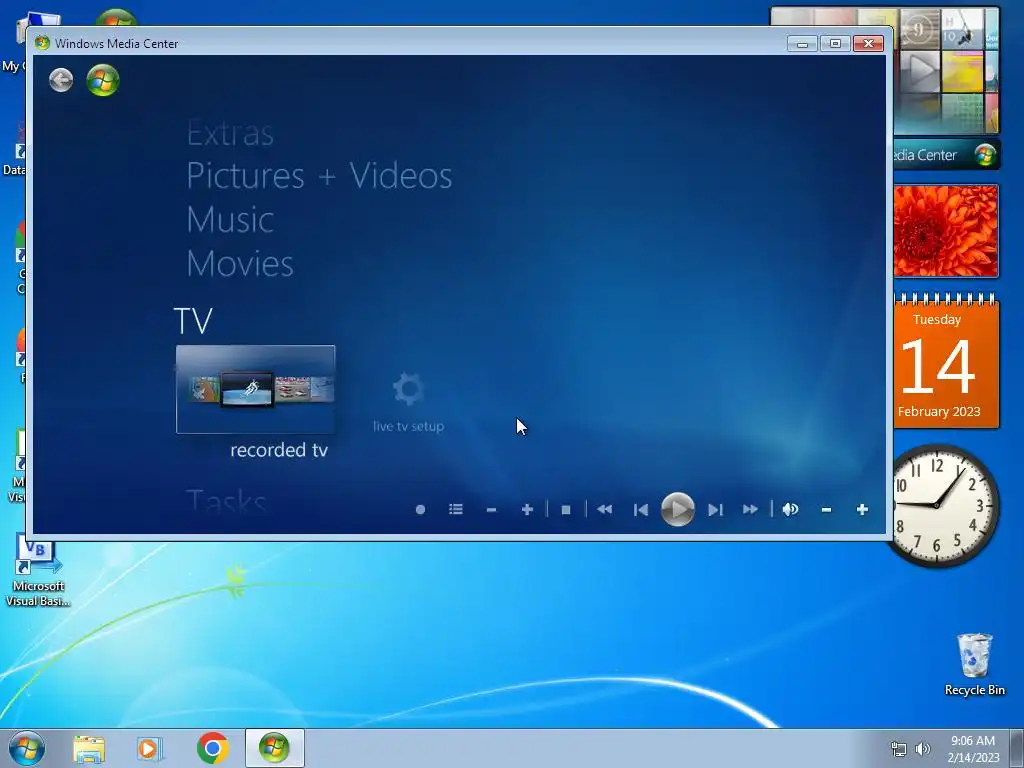Click the Media Center taskbar button
Screen dimensions: 1024x768
click(274, 748)
